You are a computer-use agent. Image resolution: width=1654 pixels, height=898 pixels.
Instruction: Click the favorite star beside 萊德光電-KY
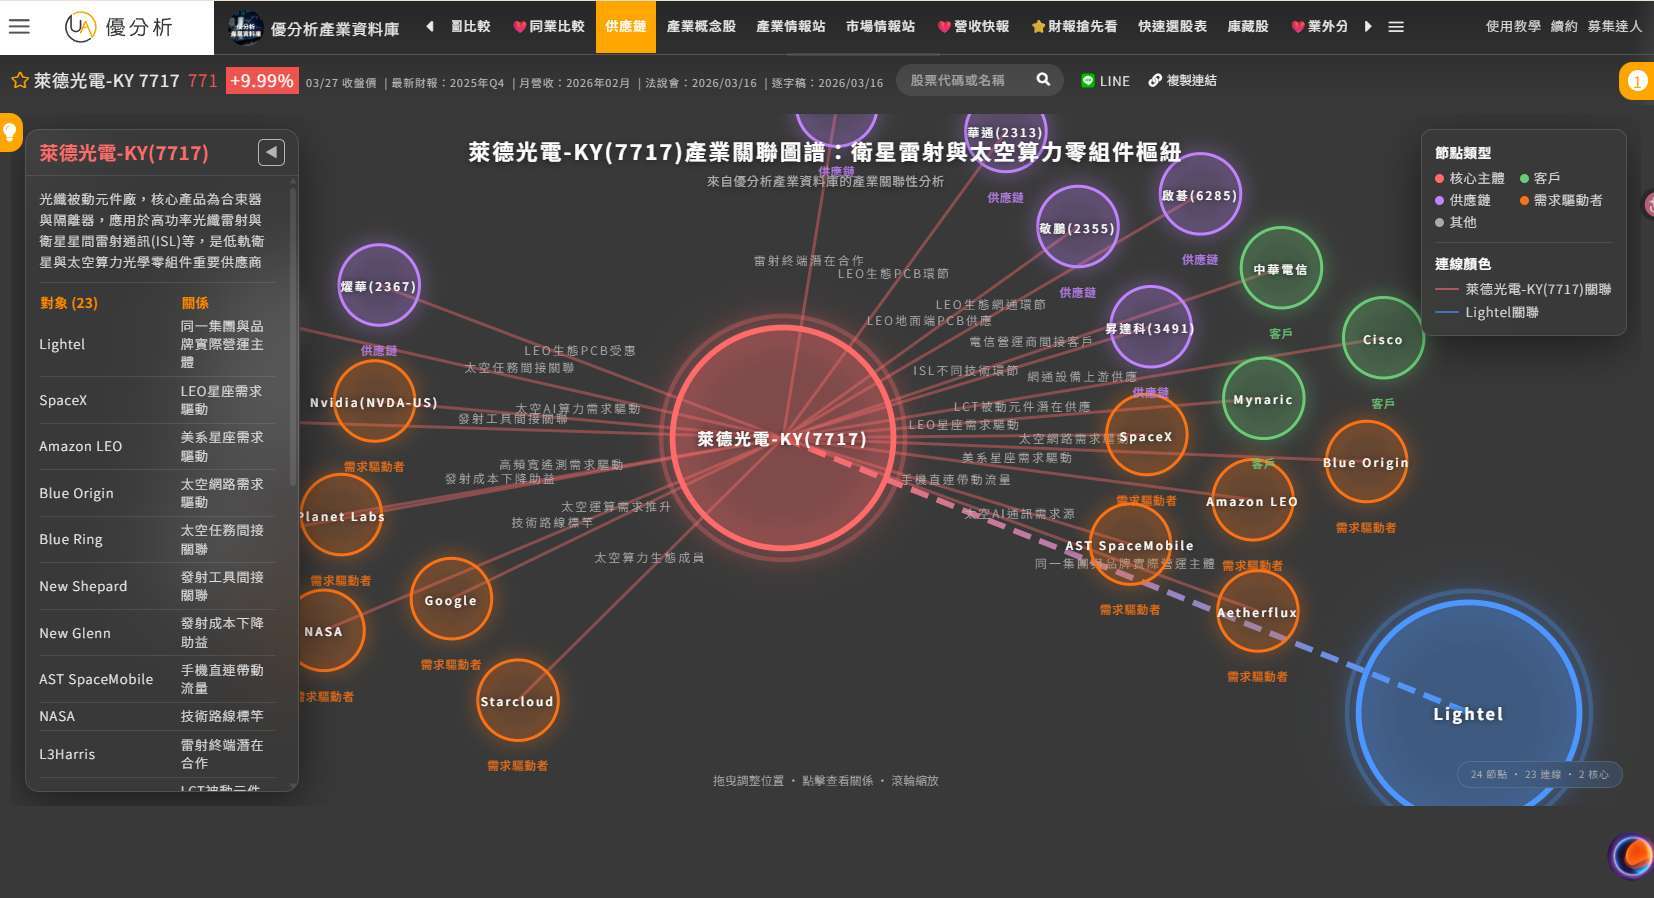click(x=19, y=81)
